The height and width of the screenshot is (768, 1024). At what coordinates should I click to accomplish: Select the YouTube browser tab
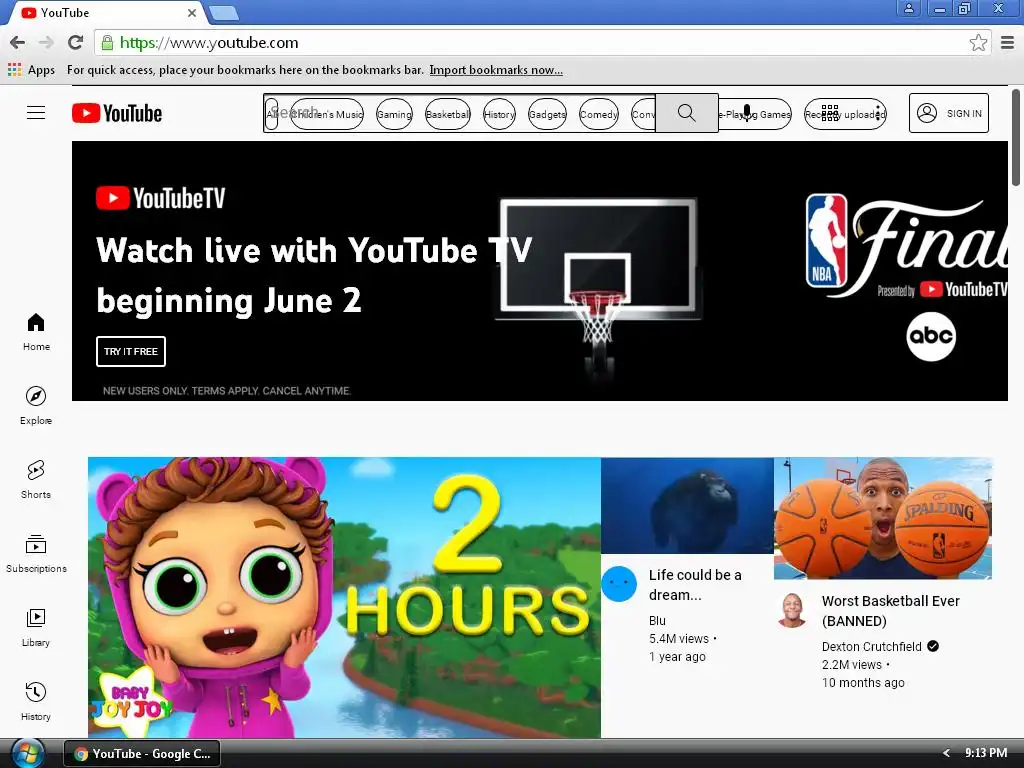click(x=108, y=12)
